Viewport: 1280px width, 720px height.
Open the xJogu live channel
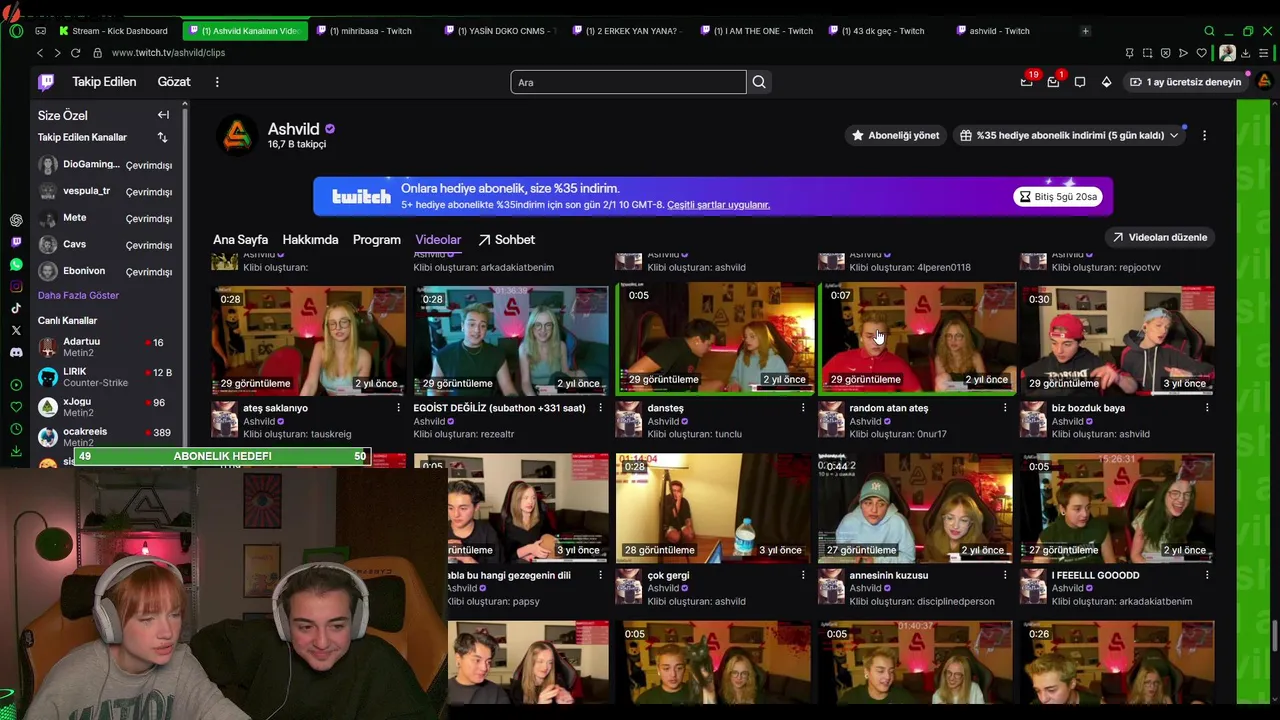105,407
